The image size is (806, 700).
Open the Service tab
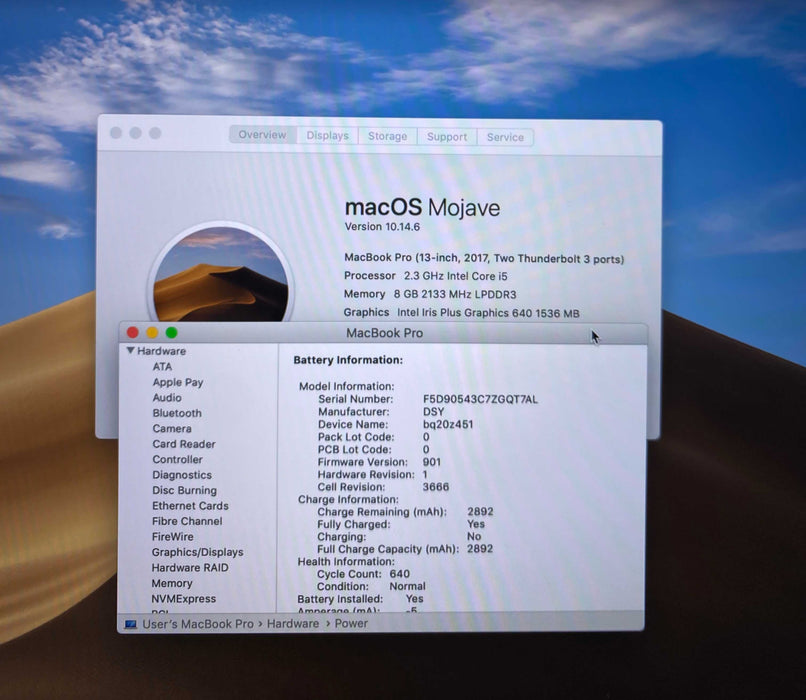[505, 137]
